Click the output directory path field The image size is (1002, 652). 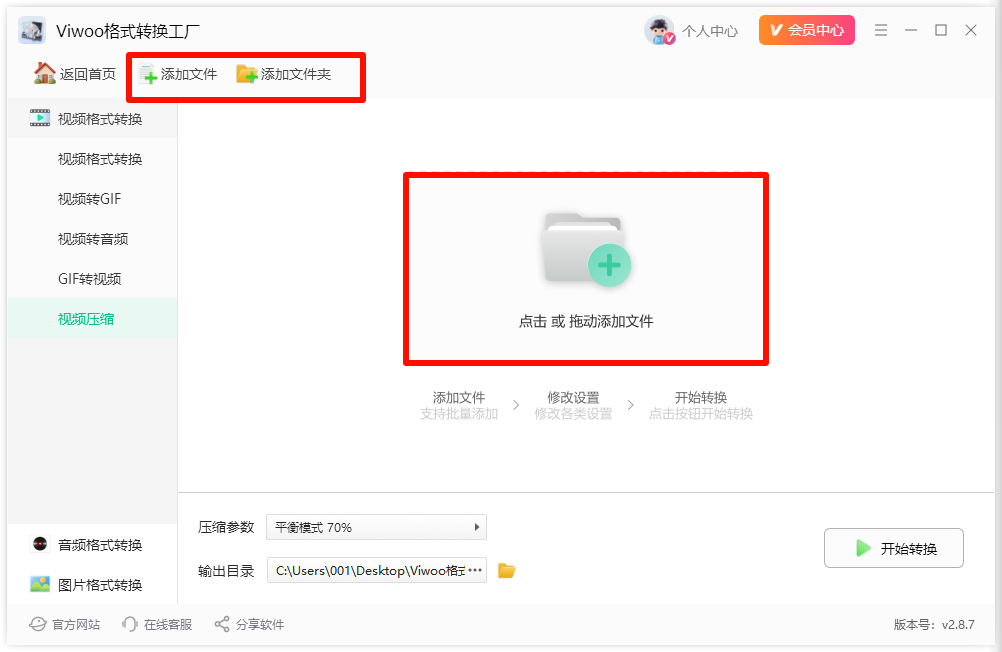click(376, 570)
